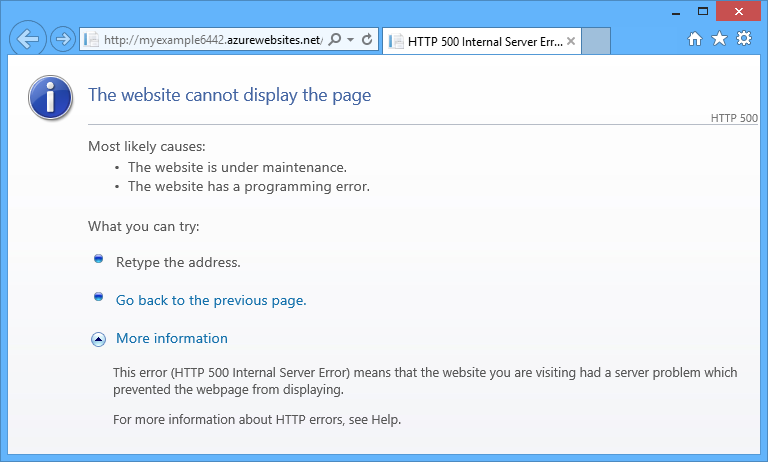Collapse the More information section arrow
Viewport: 768px width, 462px height.
point(98,339)
